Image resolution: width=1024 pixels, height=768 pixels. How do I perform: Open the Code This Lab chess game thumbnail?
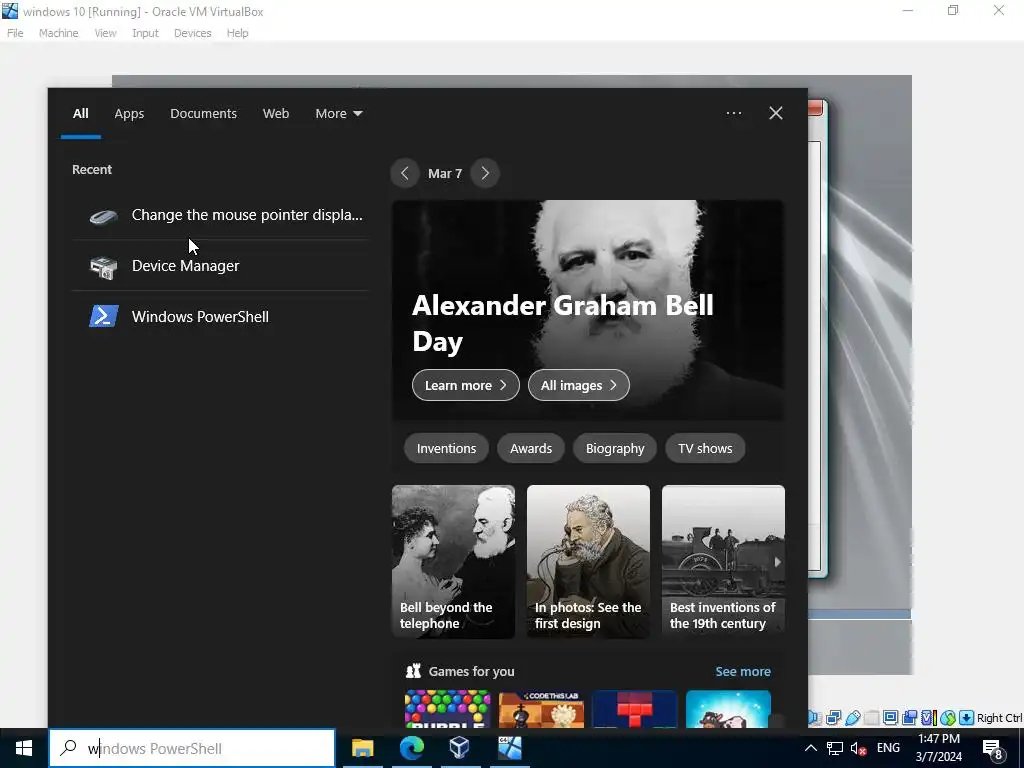(x=541, y=709)
